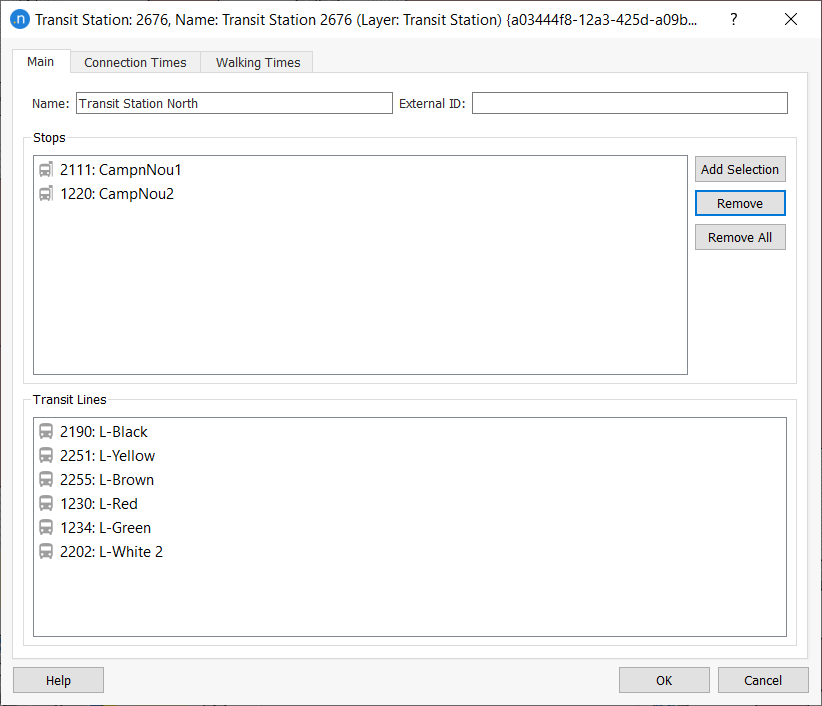Cancel the transit station dialog
The width and height of the screenshot is (822, 706).
[x=763, y=680]
